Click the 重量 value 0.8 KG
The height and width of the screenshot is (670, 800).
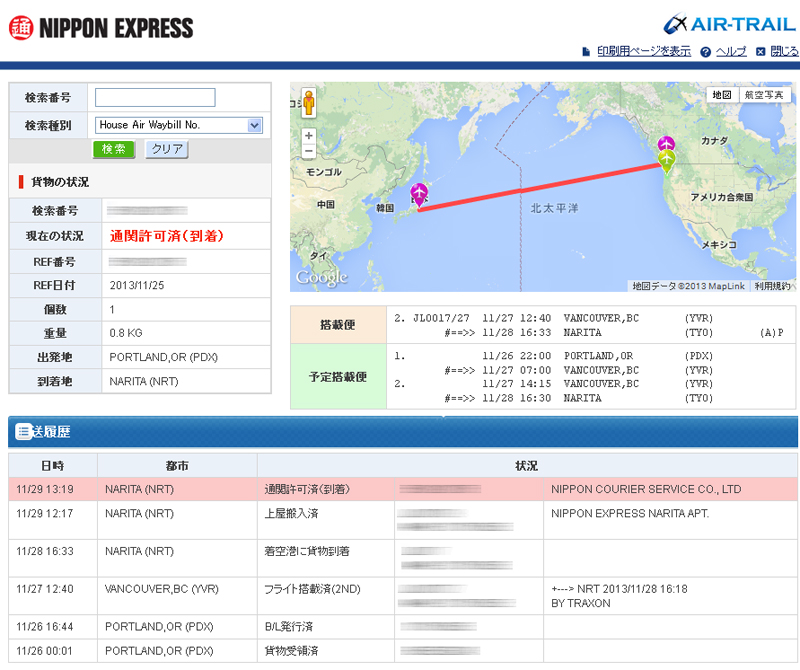[126, 333]
